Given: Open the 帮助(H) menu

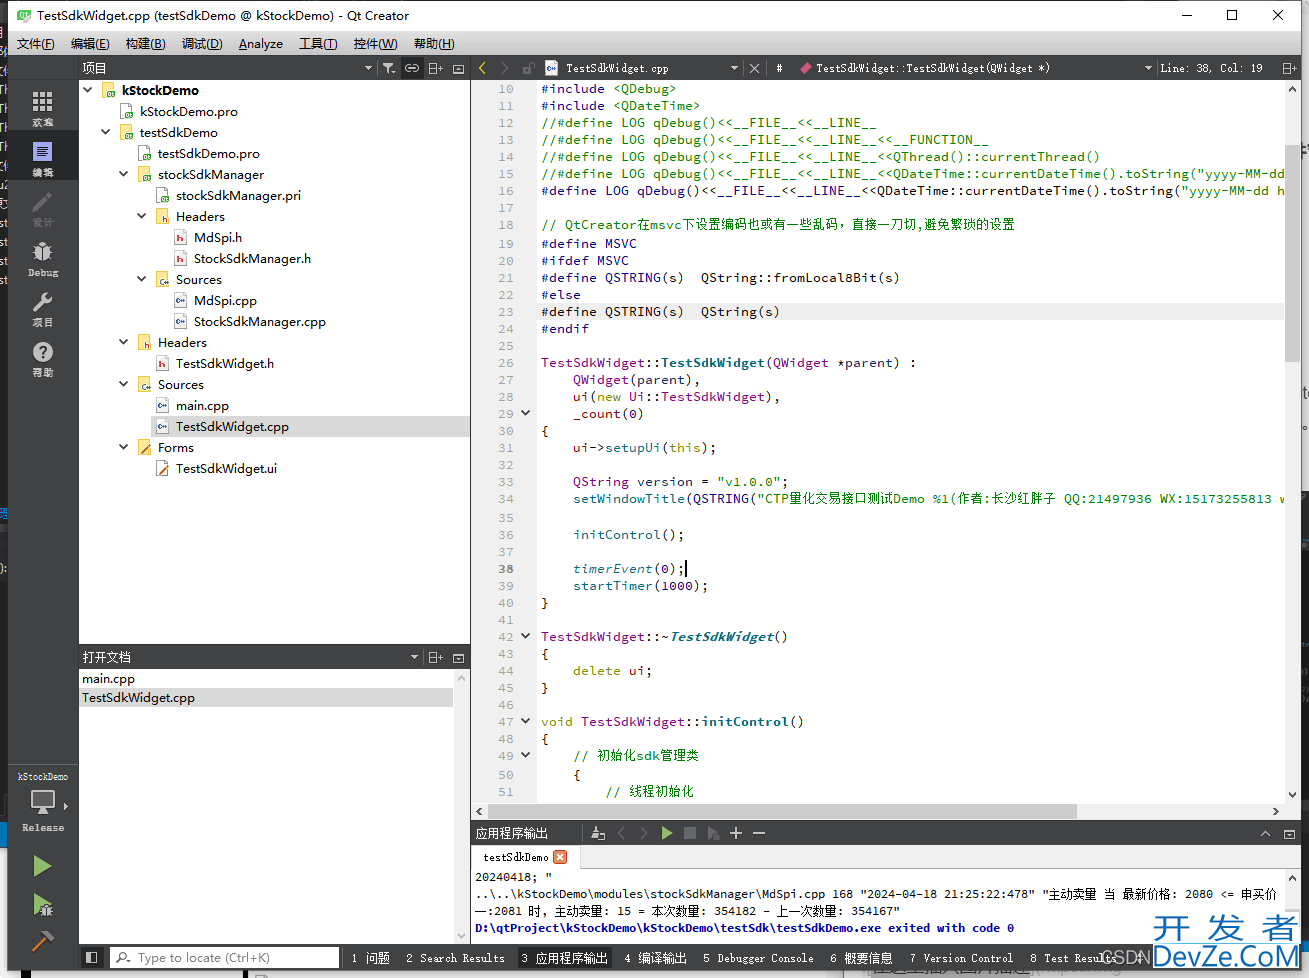Looking at the screenshot, I should point(434,44).
